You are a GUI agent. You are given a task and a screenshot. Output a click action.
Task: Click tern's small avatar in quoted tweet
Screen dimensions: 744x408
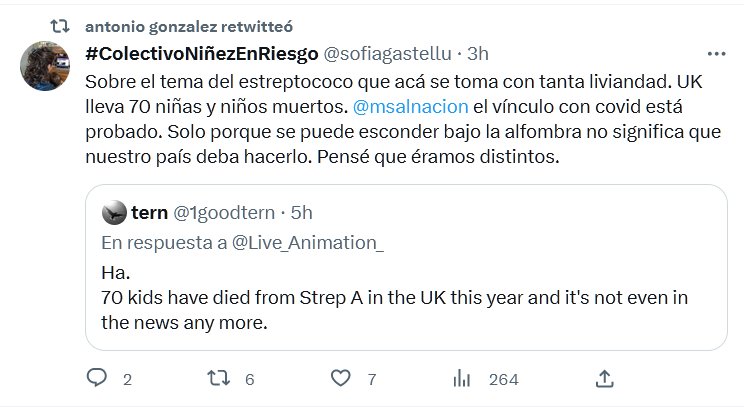point(115,212)
